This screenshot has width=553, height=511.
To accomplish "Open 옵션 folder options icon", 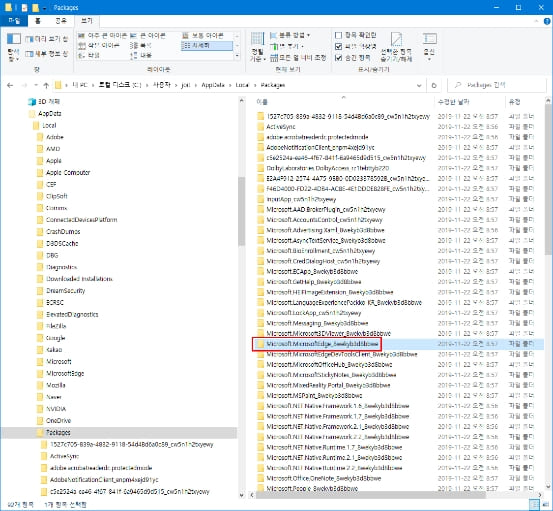I will click(x=429, y=39).
